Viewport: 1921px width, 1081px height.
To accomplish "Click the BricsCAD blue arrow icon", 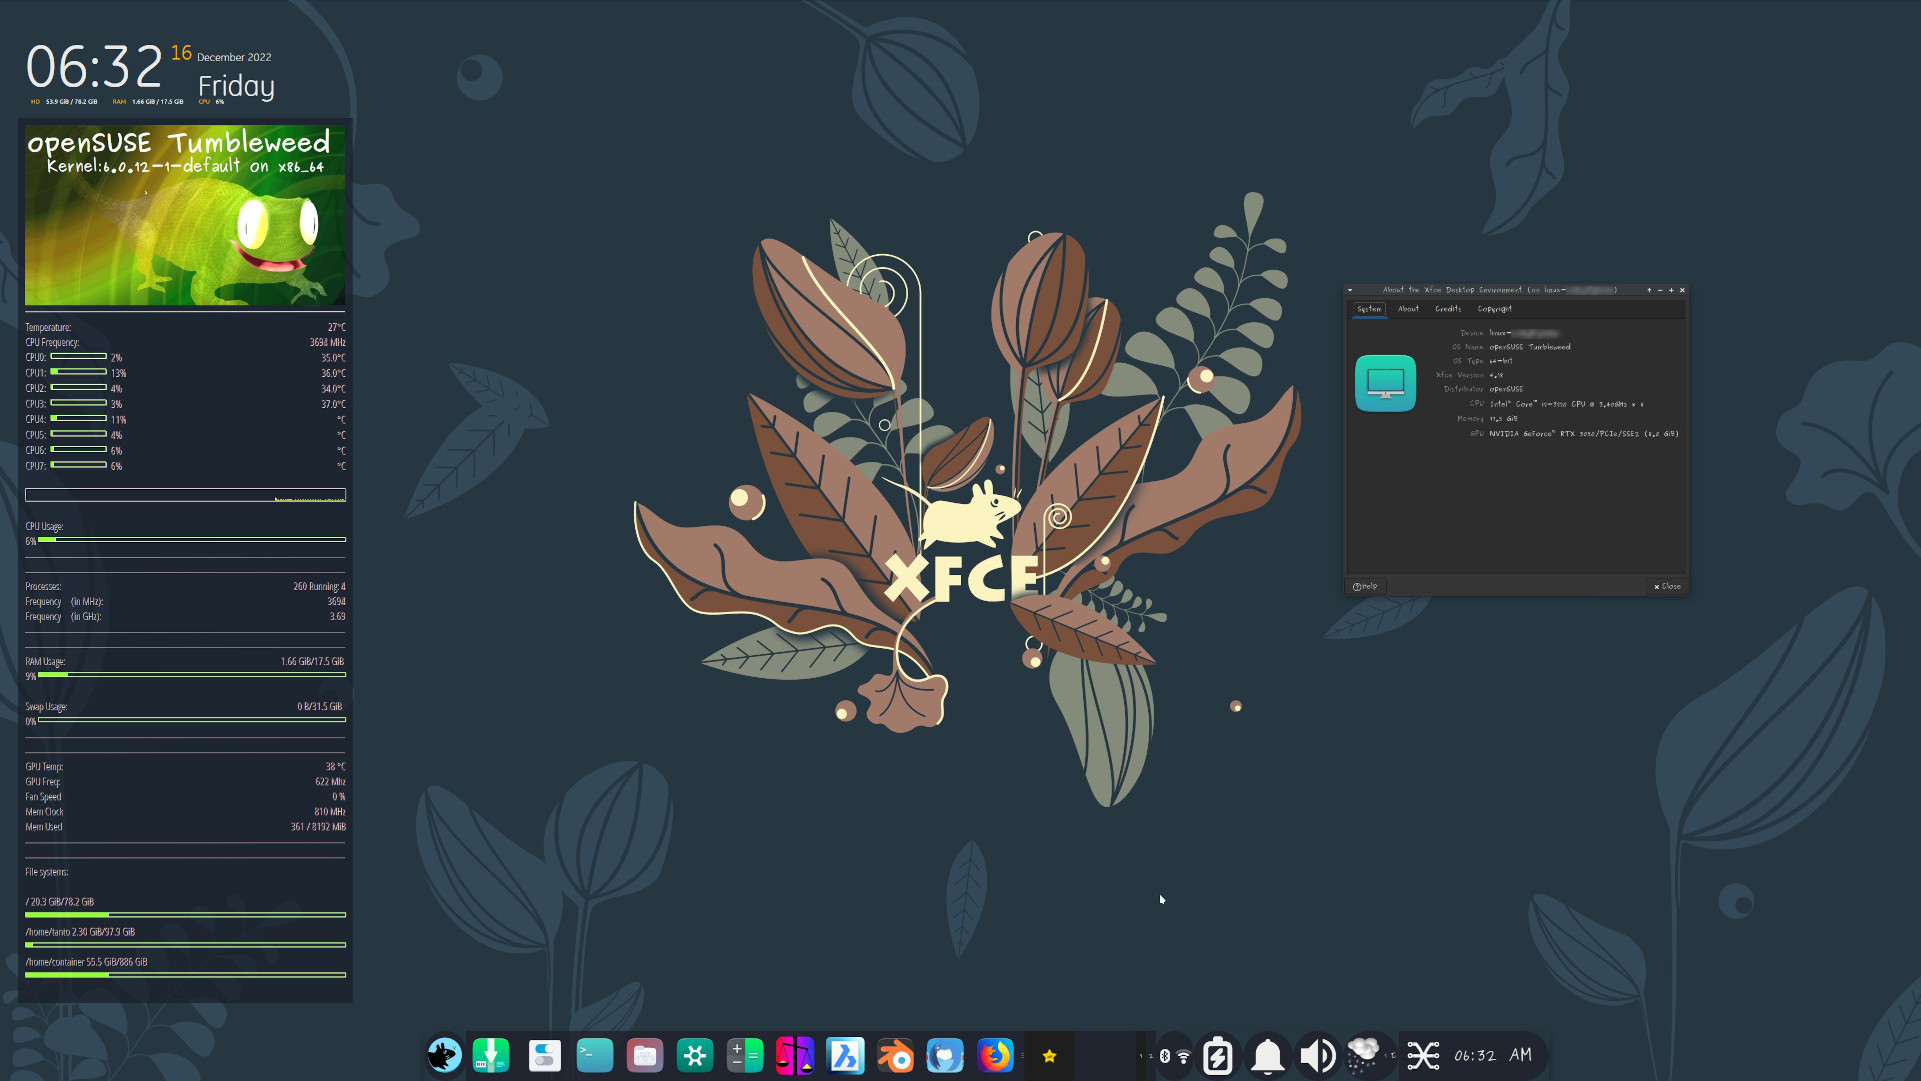I will 845,1055.
